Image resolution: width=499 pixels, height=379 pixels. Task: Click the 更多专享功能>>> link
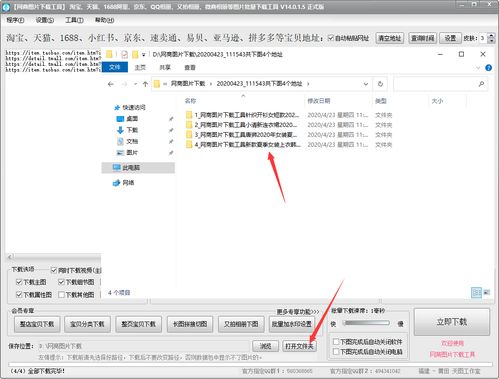pos(297,312)
